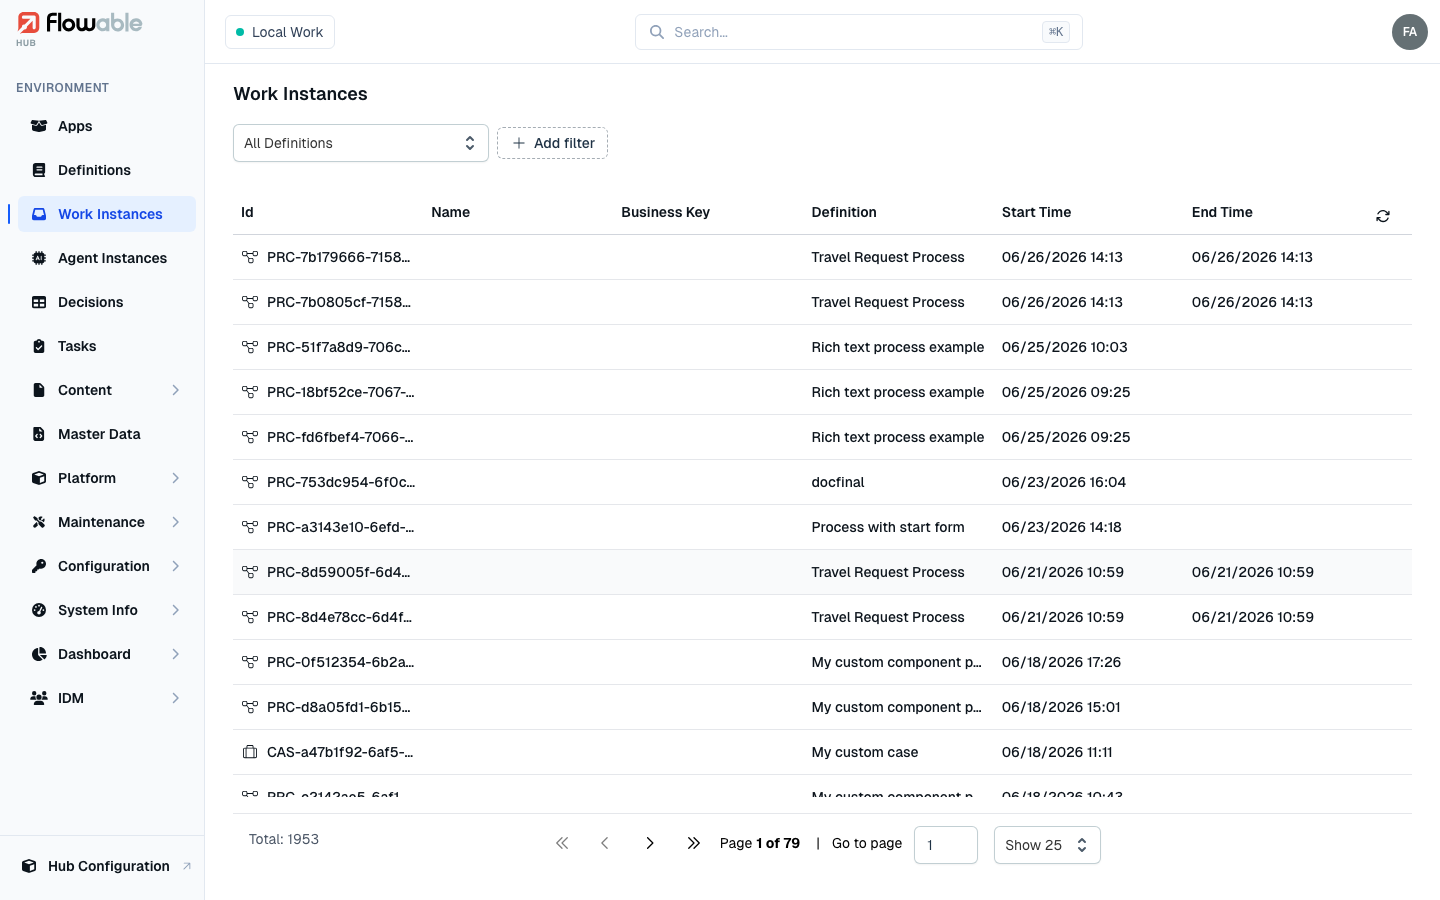The image size is (1440, 900).
Task: Expand the IDM submenu chevron
Action: 176,698
